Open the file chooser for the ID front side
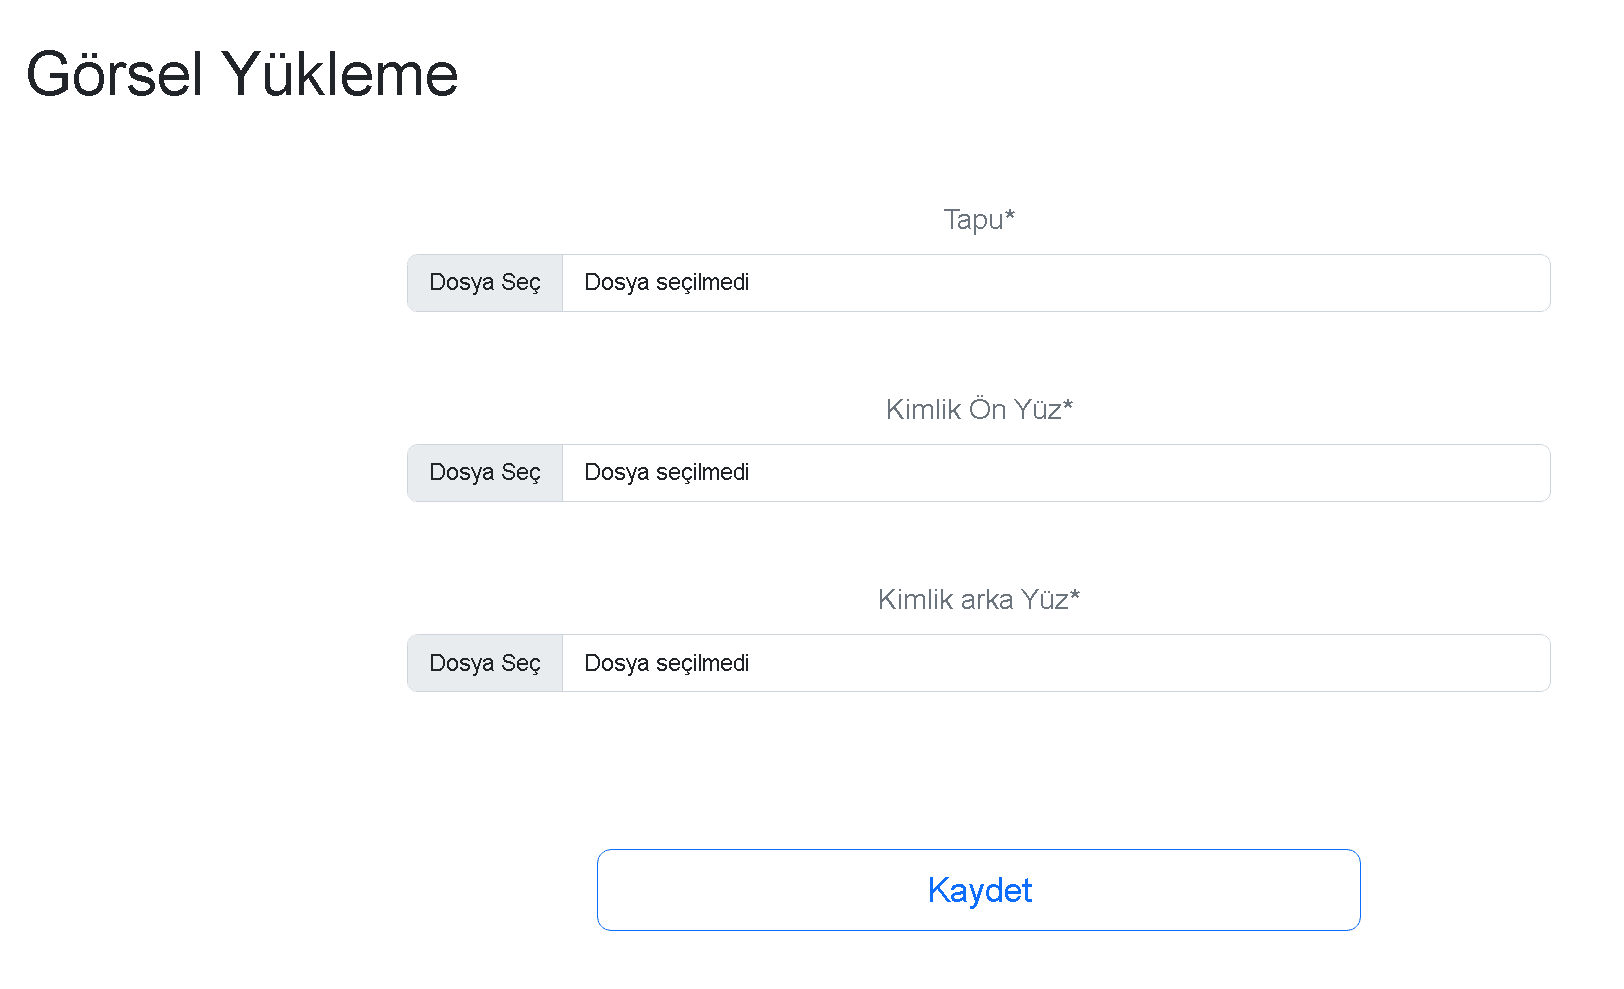 point(485,473)
